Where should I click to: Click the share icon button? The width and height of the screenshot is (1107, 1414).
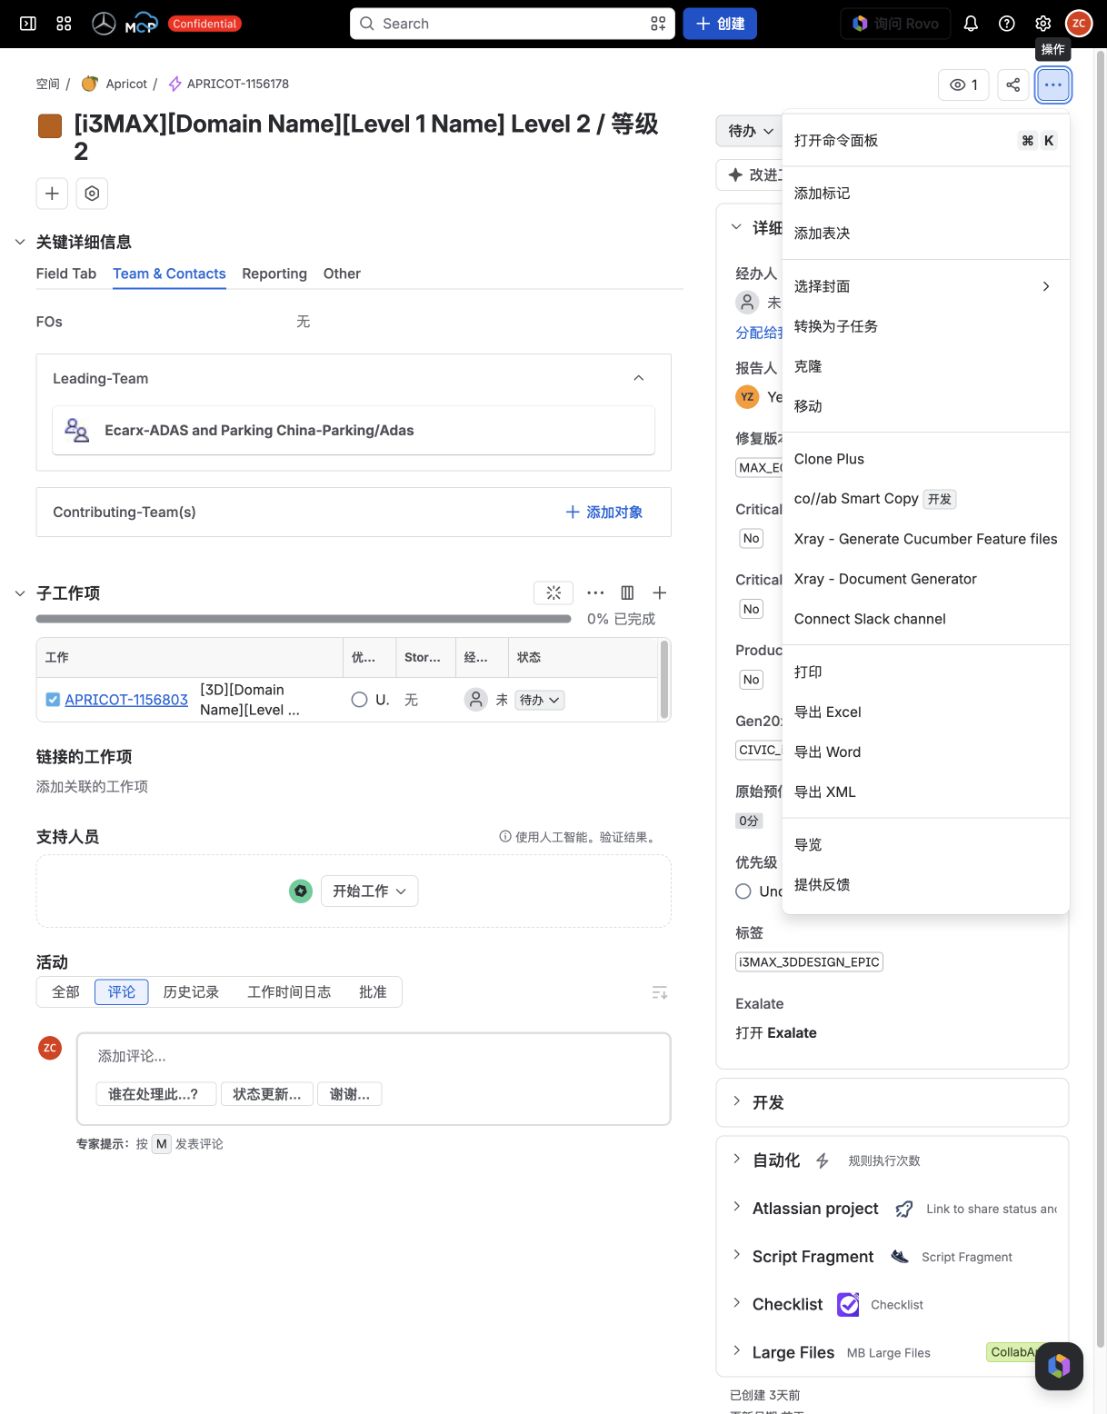click(x=1013, y=85)
